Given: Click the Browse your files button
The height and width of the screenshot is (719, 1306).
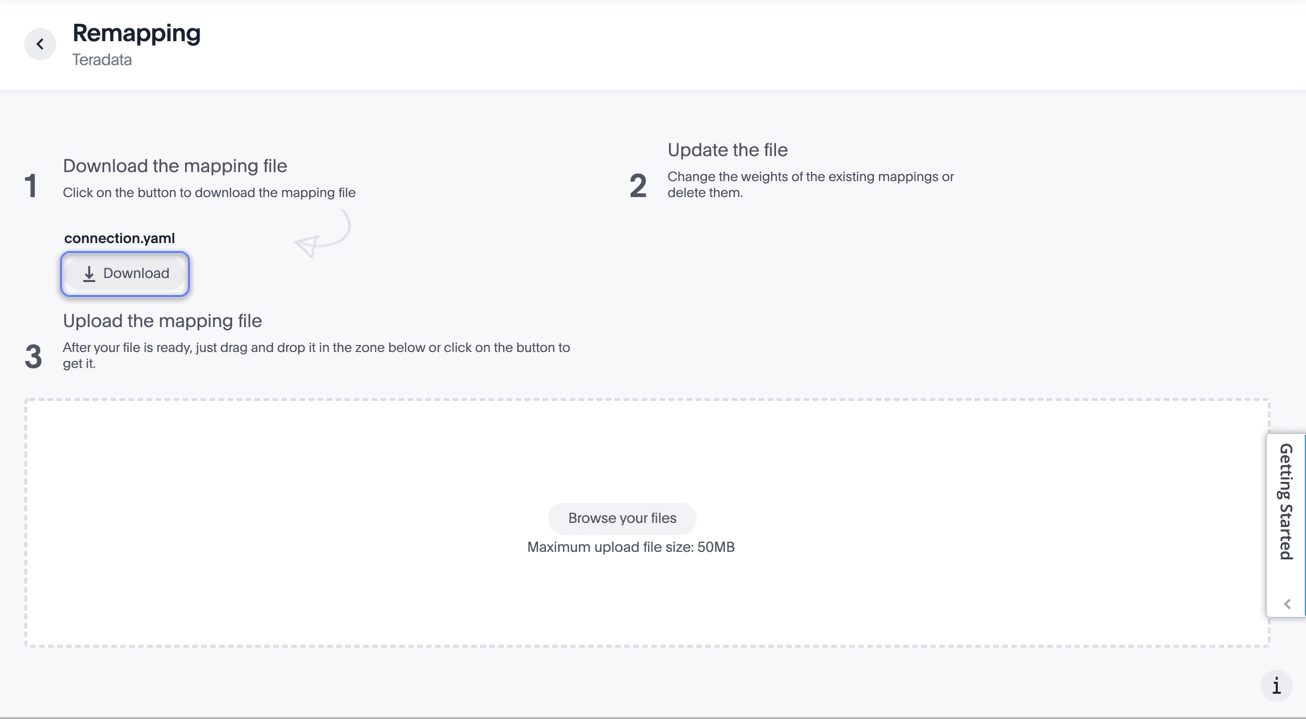Looking at the screenshot, I should pos(622,518).
